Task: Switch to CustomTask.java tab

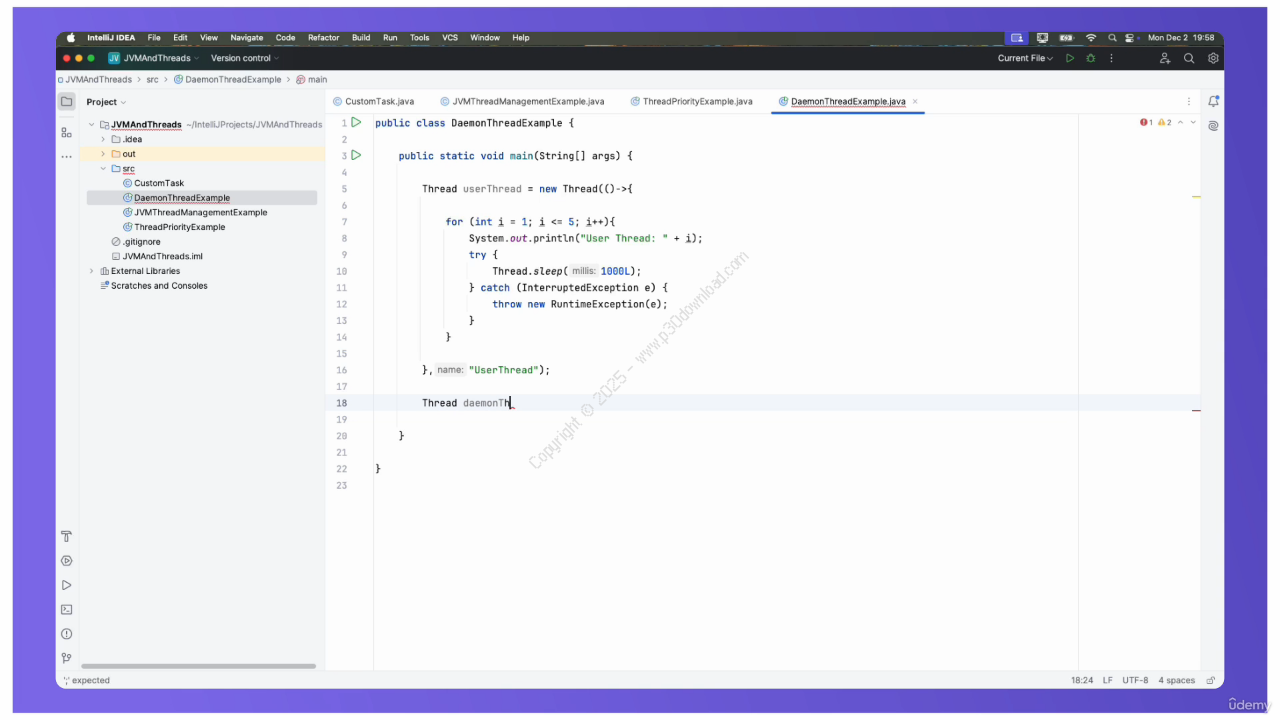Action: (x=373, y=101)
